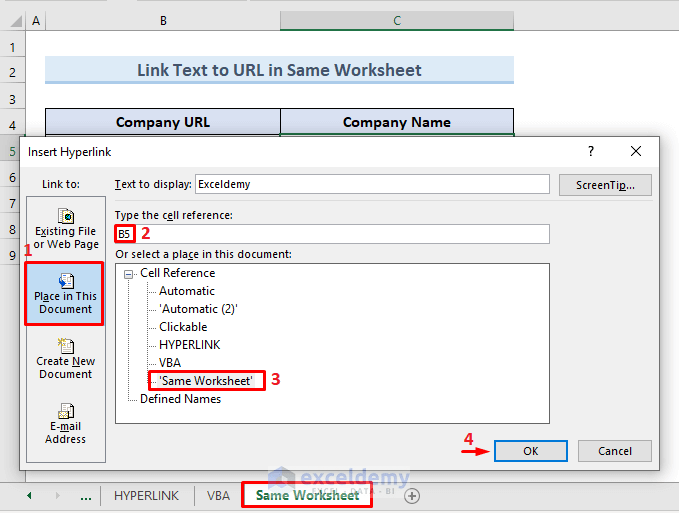Open hidden sheet tabs via ellipsis
This screenshot has height=513, width=679.
(x=86, y=496)
